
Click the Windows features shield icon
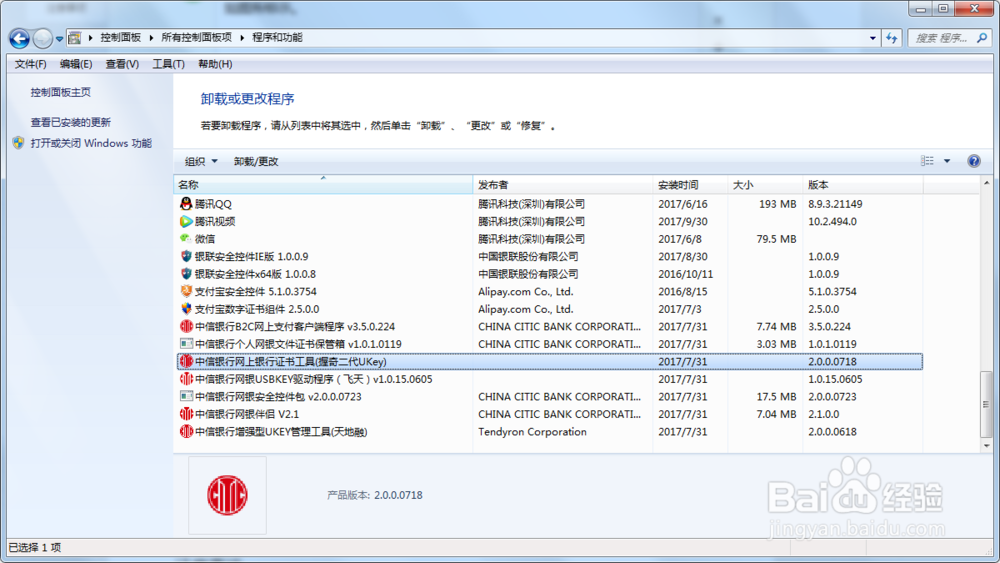point(18,143)
